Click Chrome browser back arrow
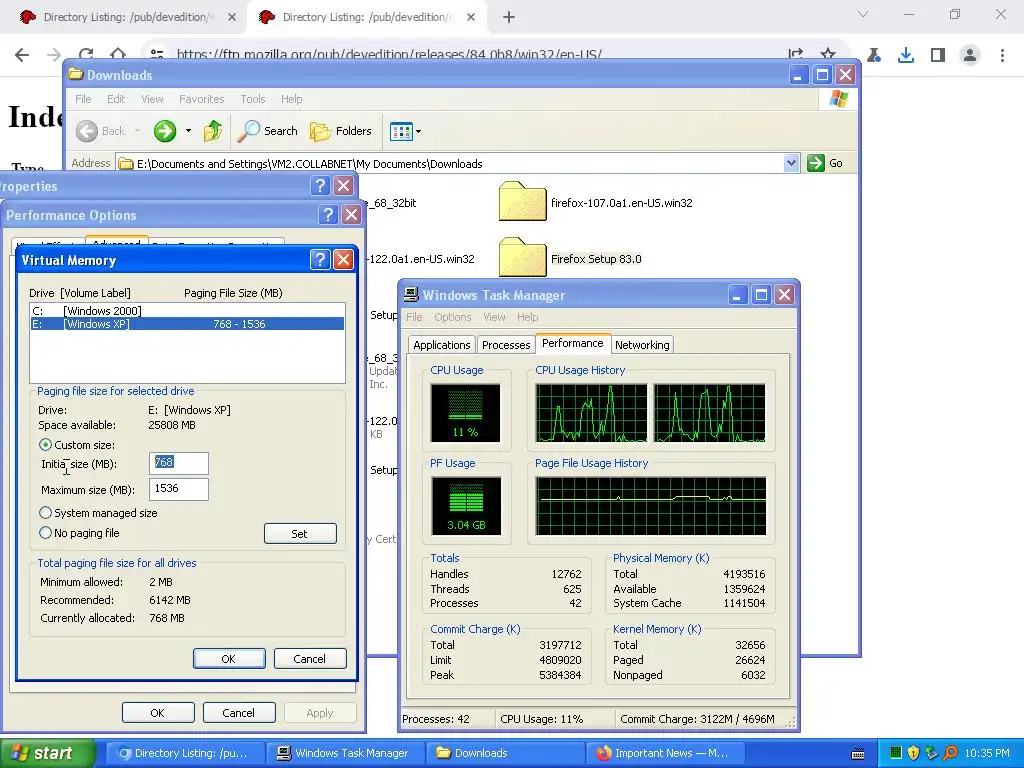This screenshot has width=1024, height=768. 22,55
